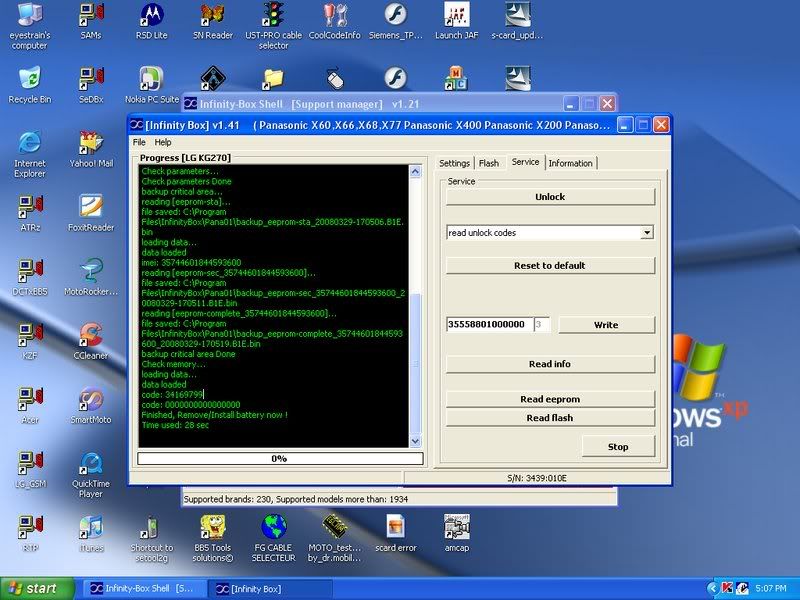The height and width of the screenshot is (600, 800).
Task: Open the SAMs desktop shortcut
Action: pos(91,21)
